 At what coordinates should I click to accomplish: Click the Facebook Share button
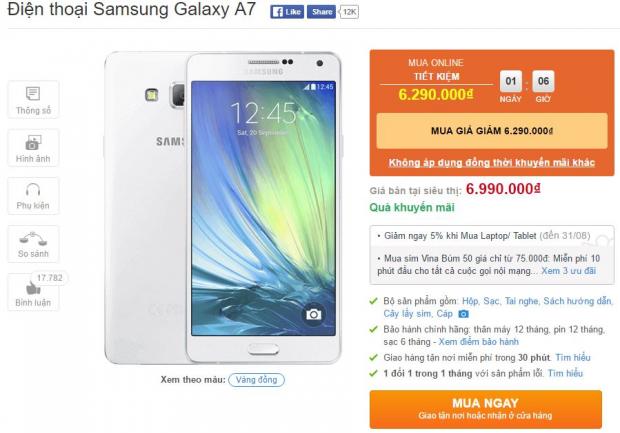[321, 12]
